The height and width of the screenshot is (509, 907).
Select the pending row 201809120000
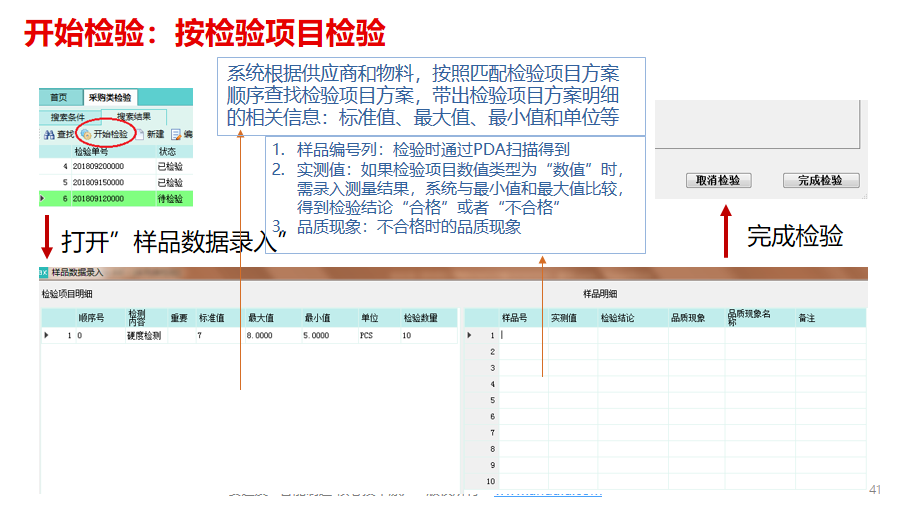coord(96,199)
